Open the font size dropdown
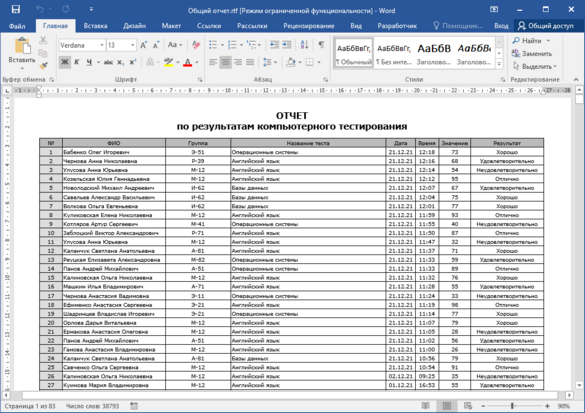 coord(132,45)
